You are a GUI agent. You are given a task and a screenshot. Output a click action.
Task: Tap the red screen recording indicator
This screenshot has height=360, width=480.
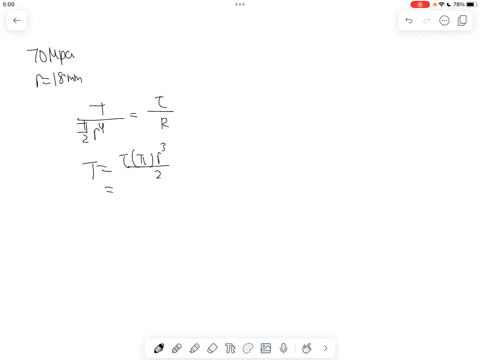coord(420,4)
